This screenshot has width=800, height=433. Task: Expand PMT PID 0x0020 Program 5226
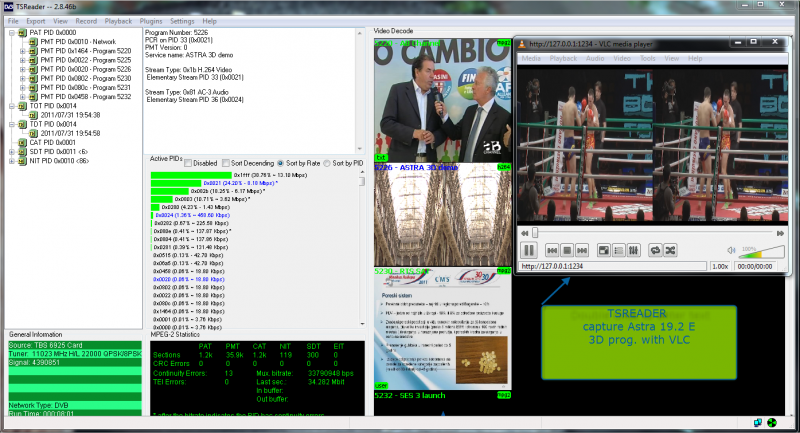pyautogui.click(x=22, y=69)
